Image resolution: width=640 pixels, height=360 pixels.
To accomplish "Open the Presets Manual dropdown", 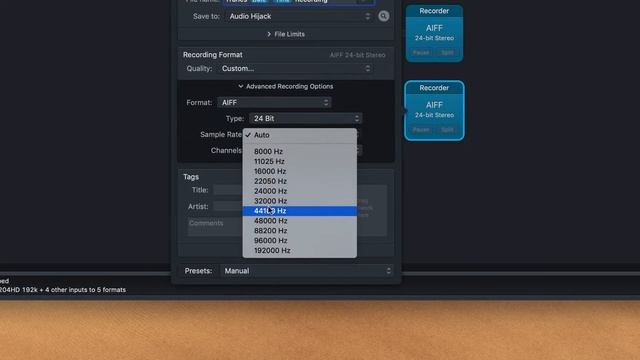I will [x=307, y=271].
